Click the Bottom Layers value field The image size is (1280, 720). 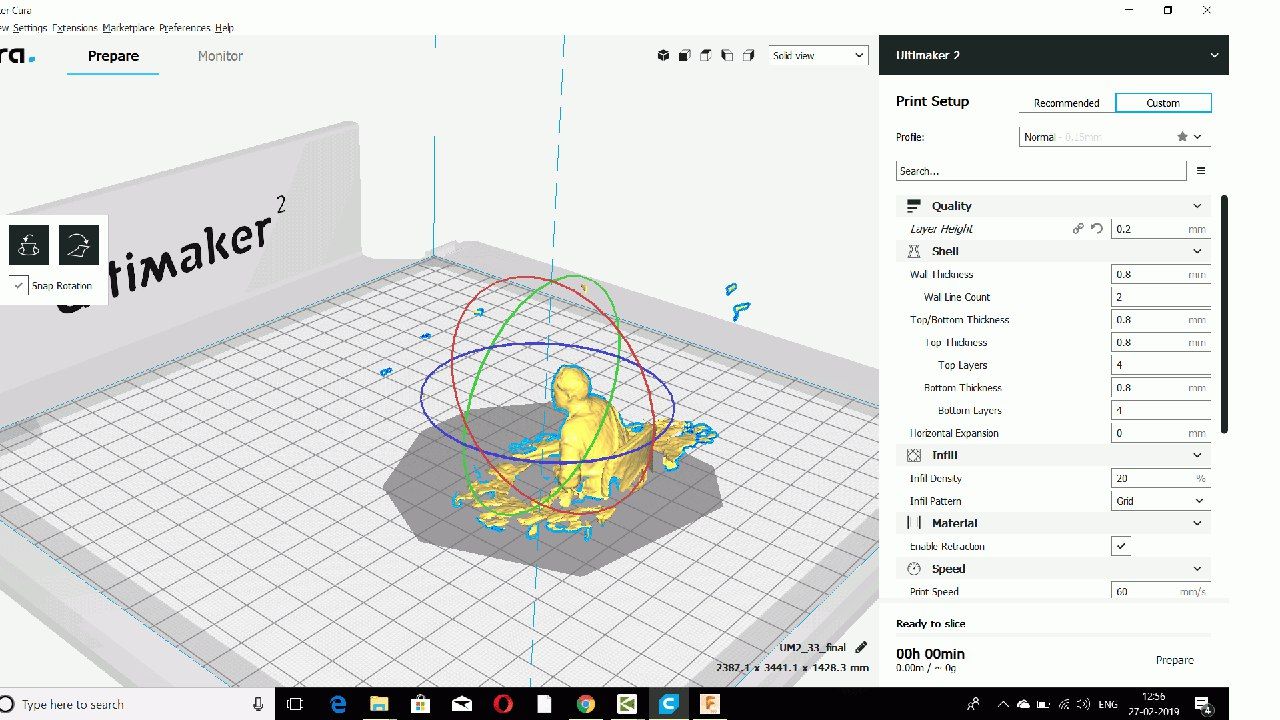coord(1161,410)
